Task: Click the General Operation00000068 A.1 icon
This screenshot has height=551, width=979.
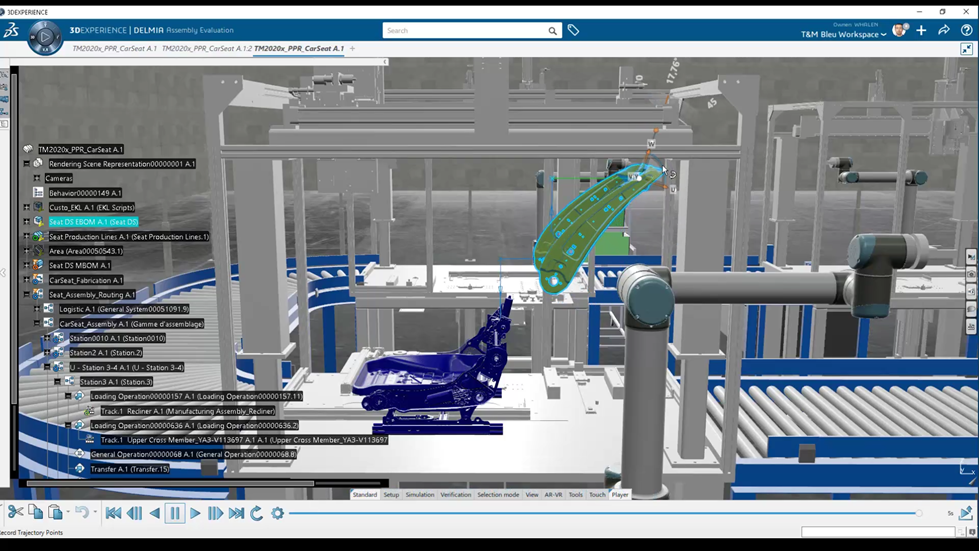Action: 79,454
